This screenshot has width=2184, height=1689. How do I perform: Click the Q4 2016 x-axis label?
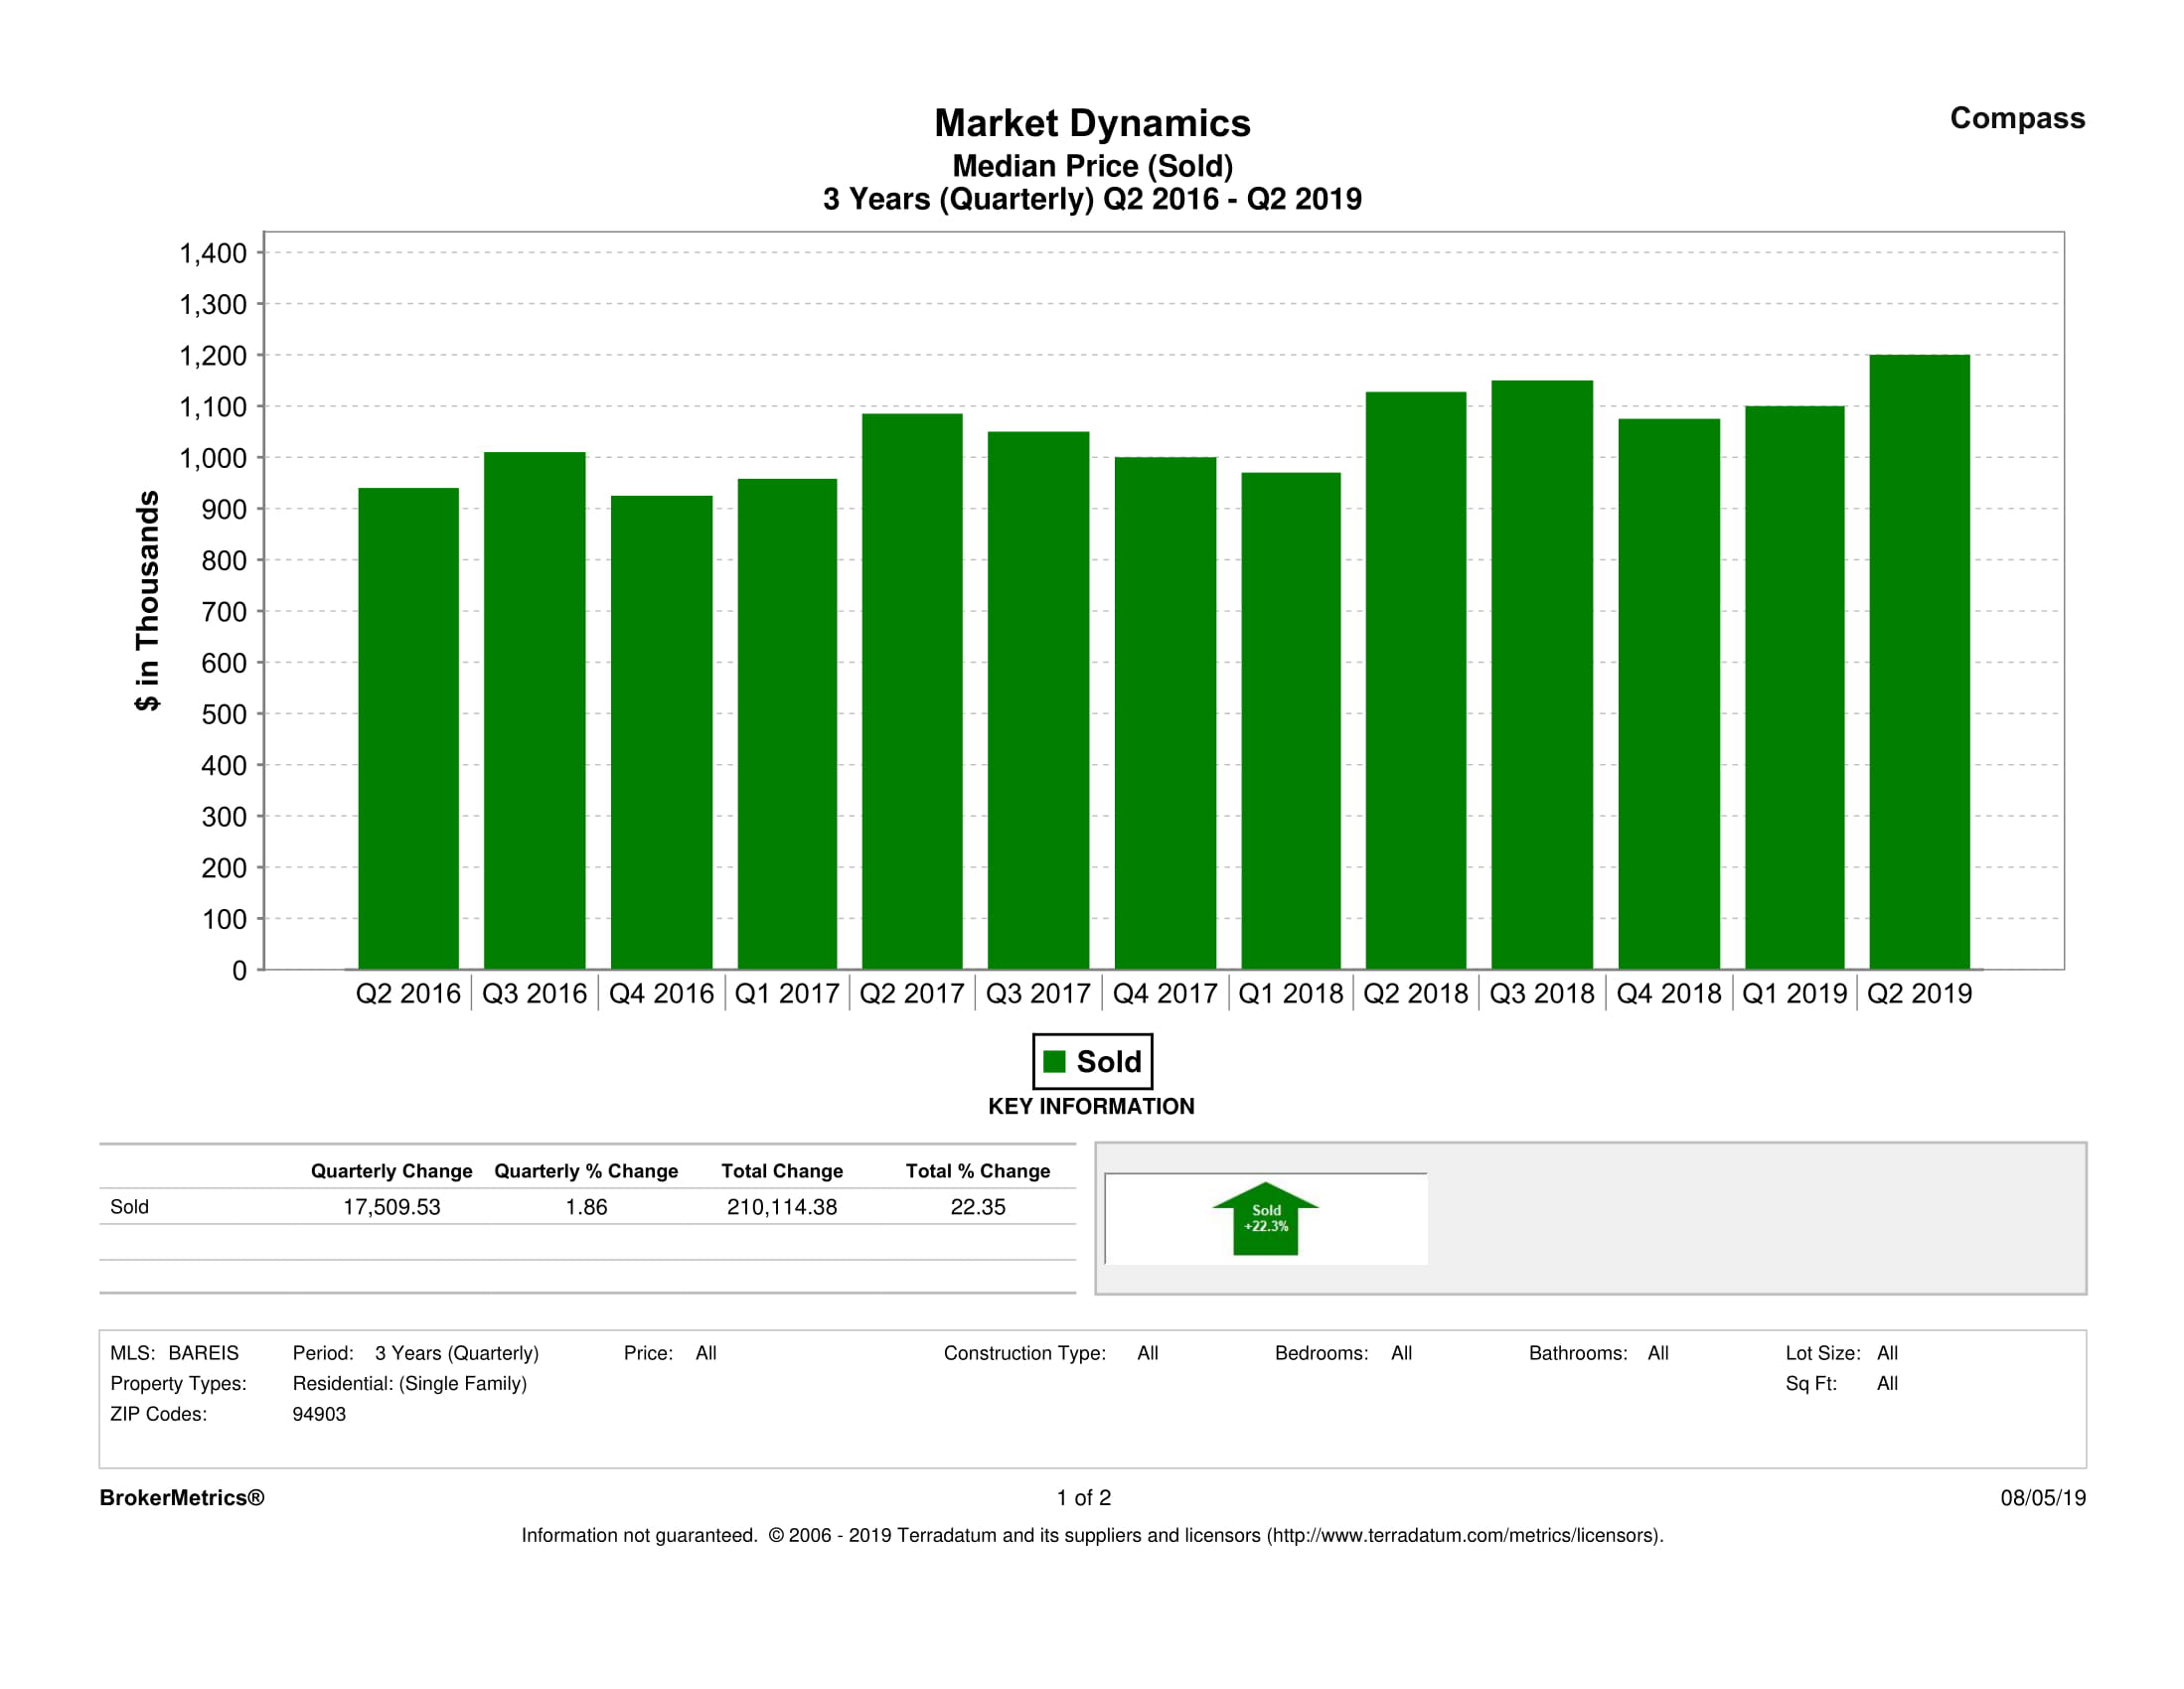[x=661, y=994]
